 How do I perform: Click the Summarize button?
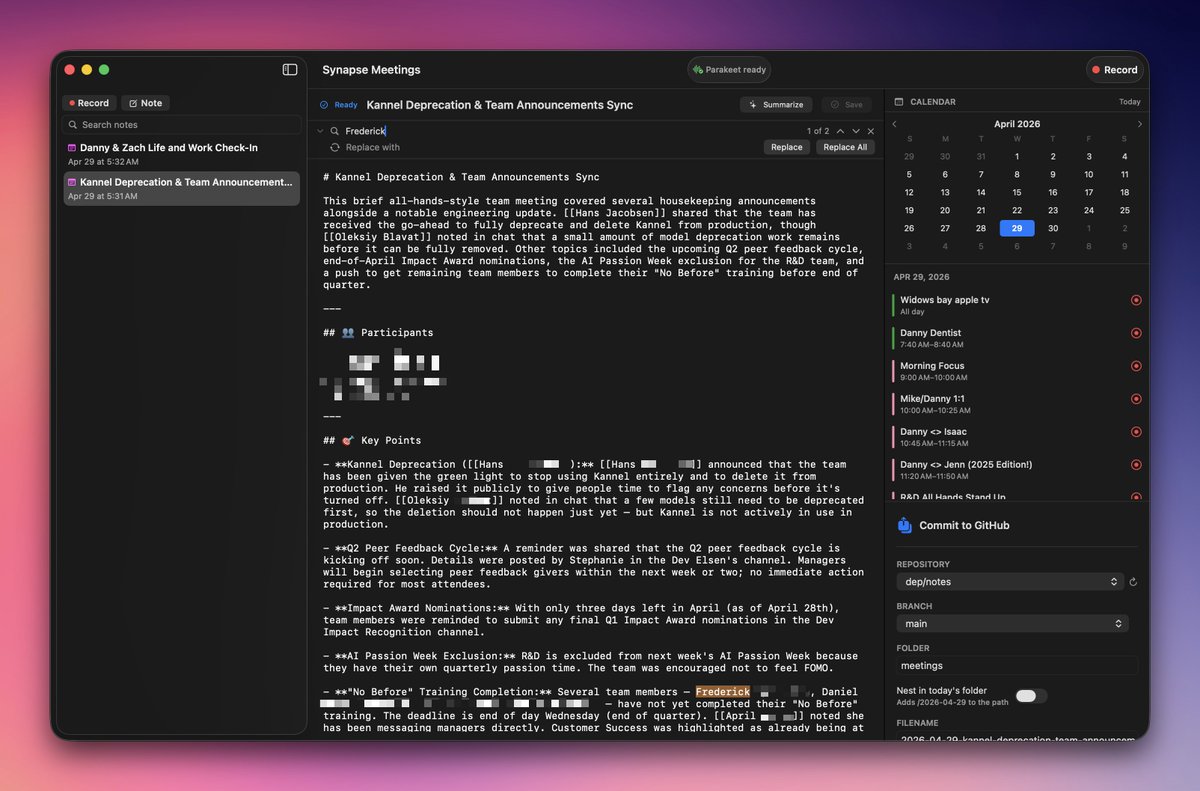pos(776,104)
